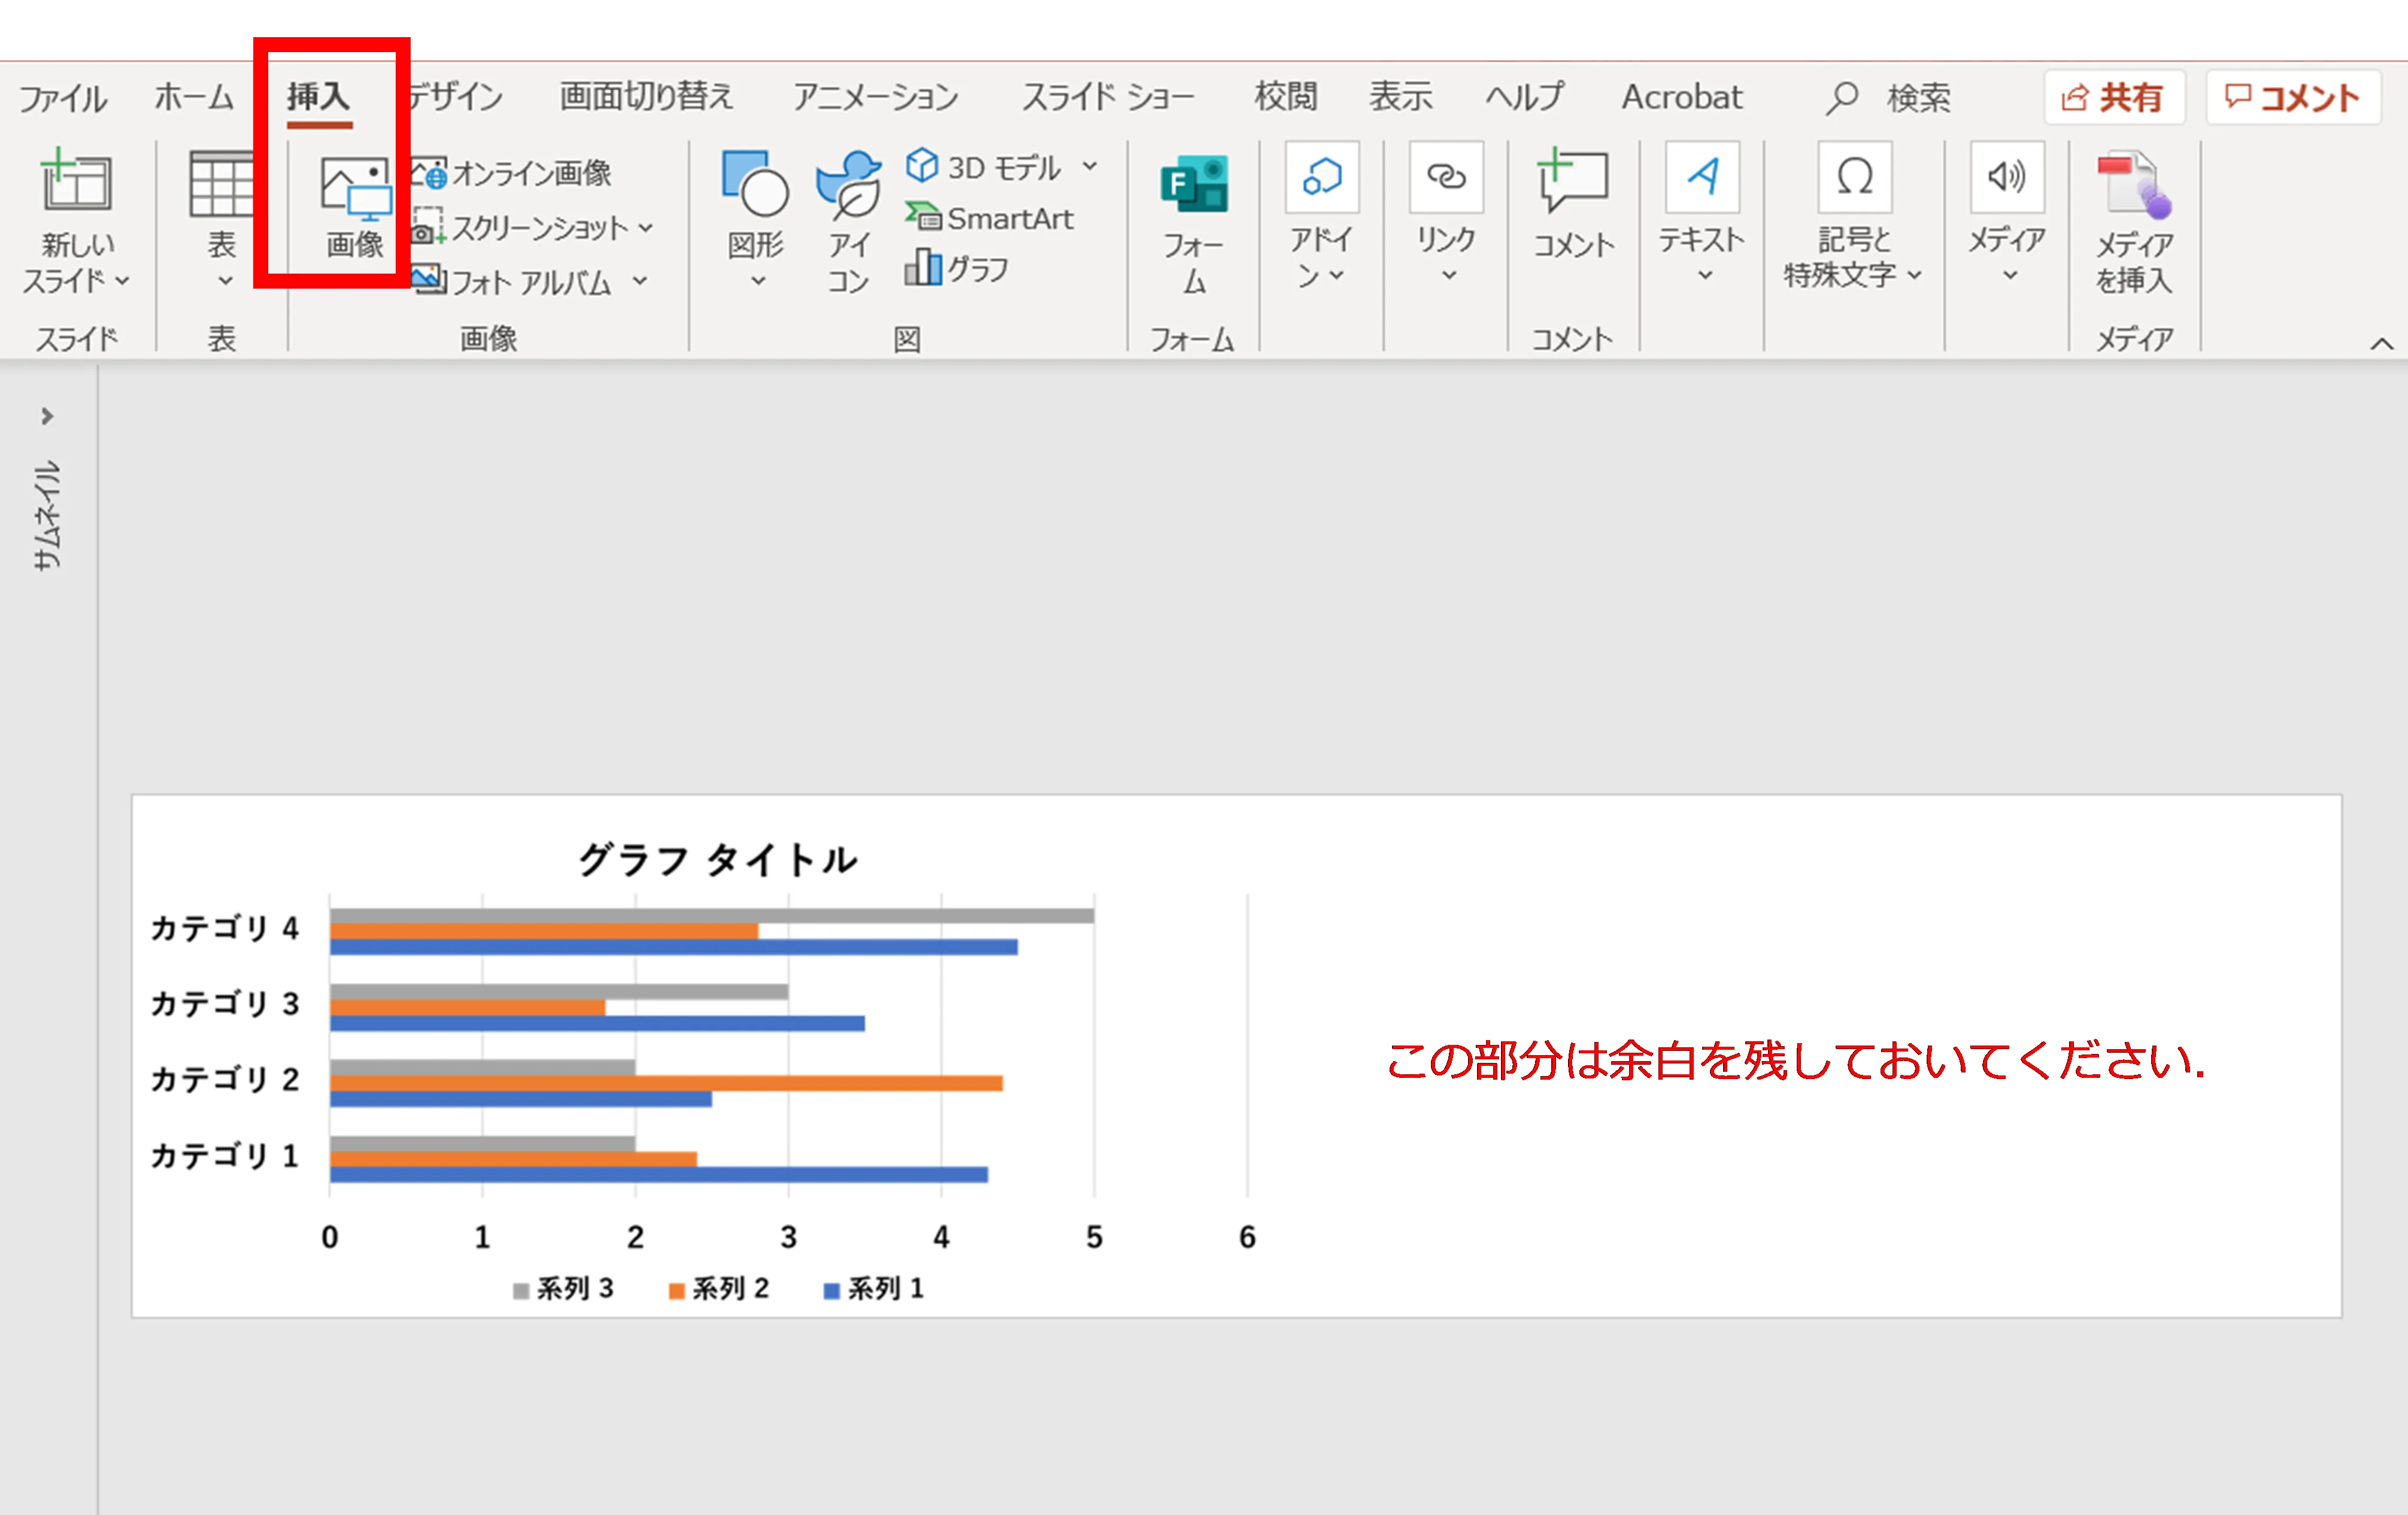Click the 記号と特殊文字 omega icon
Image resolution: width=2408 pixels, height=1515 pixels.
tap(1854, 178)
